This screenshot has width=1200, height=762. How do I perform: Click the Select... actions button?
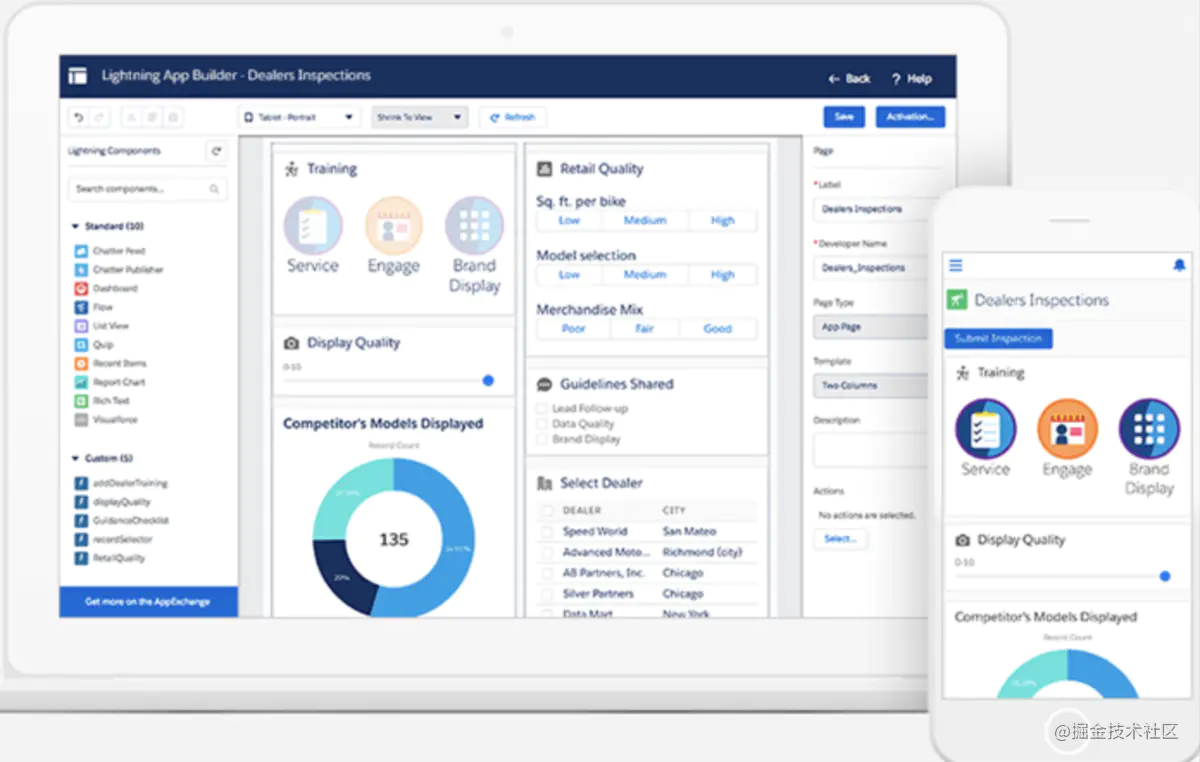840,538
